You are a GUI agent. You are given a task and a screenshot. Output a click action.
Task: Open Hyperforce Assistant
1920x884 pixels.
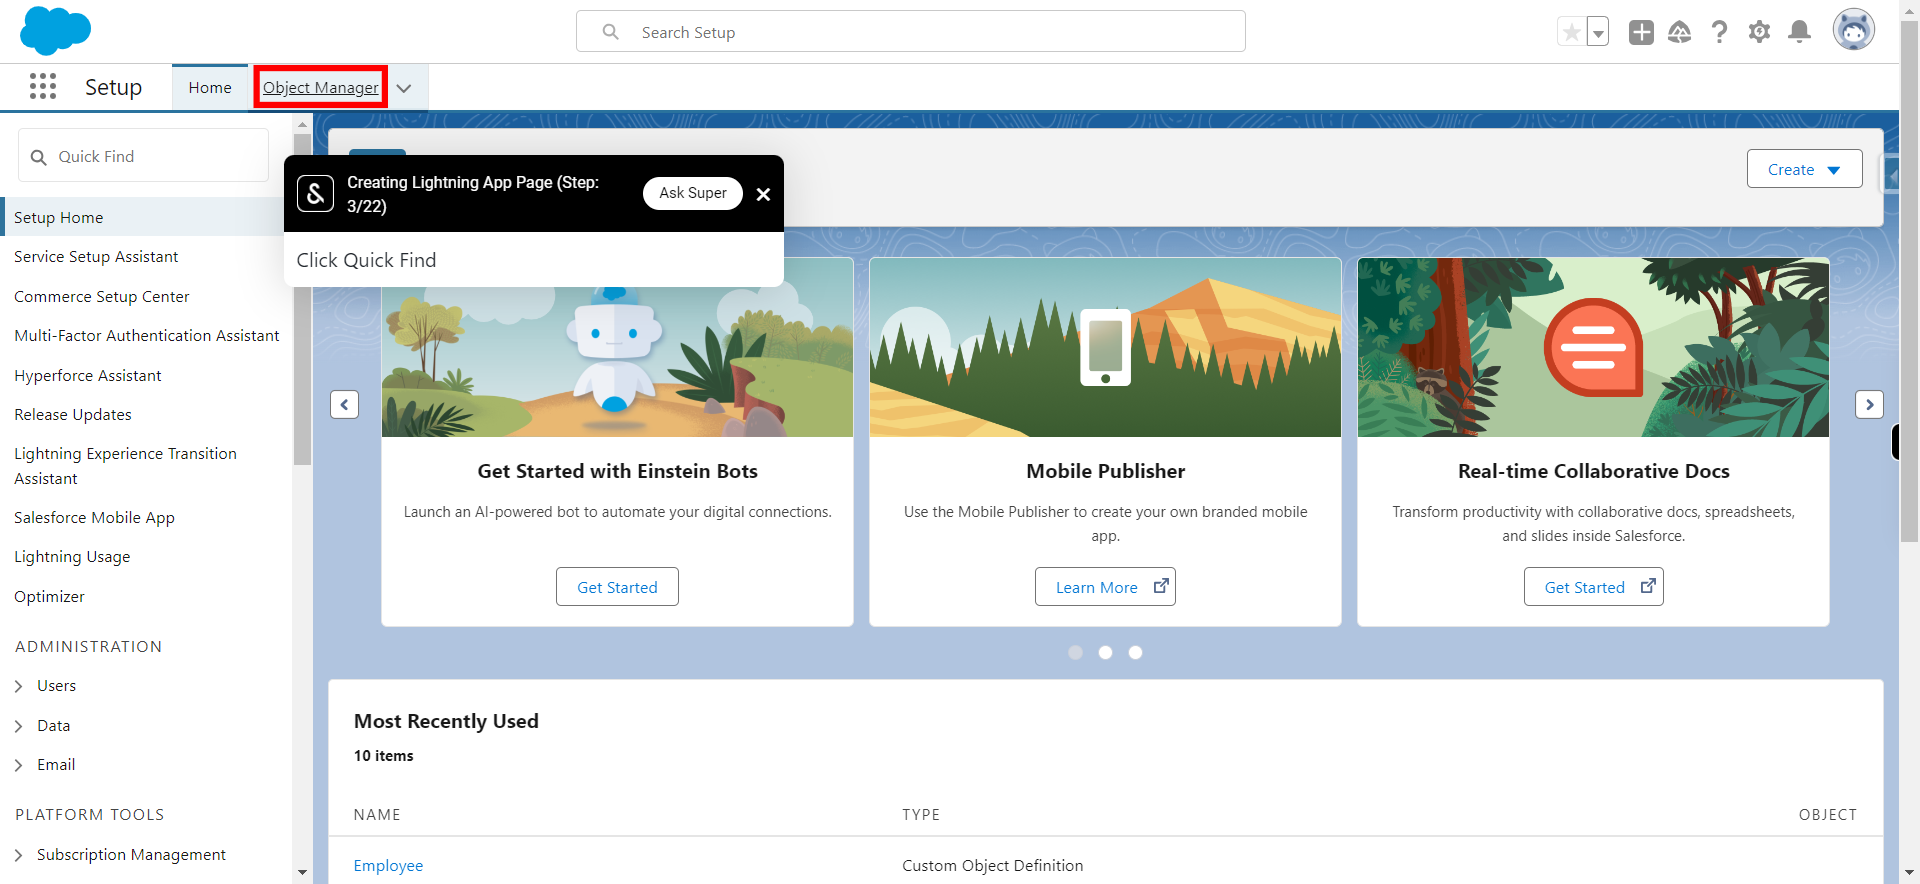87,376
